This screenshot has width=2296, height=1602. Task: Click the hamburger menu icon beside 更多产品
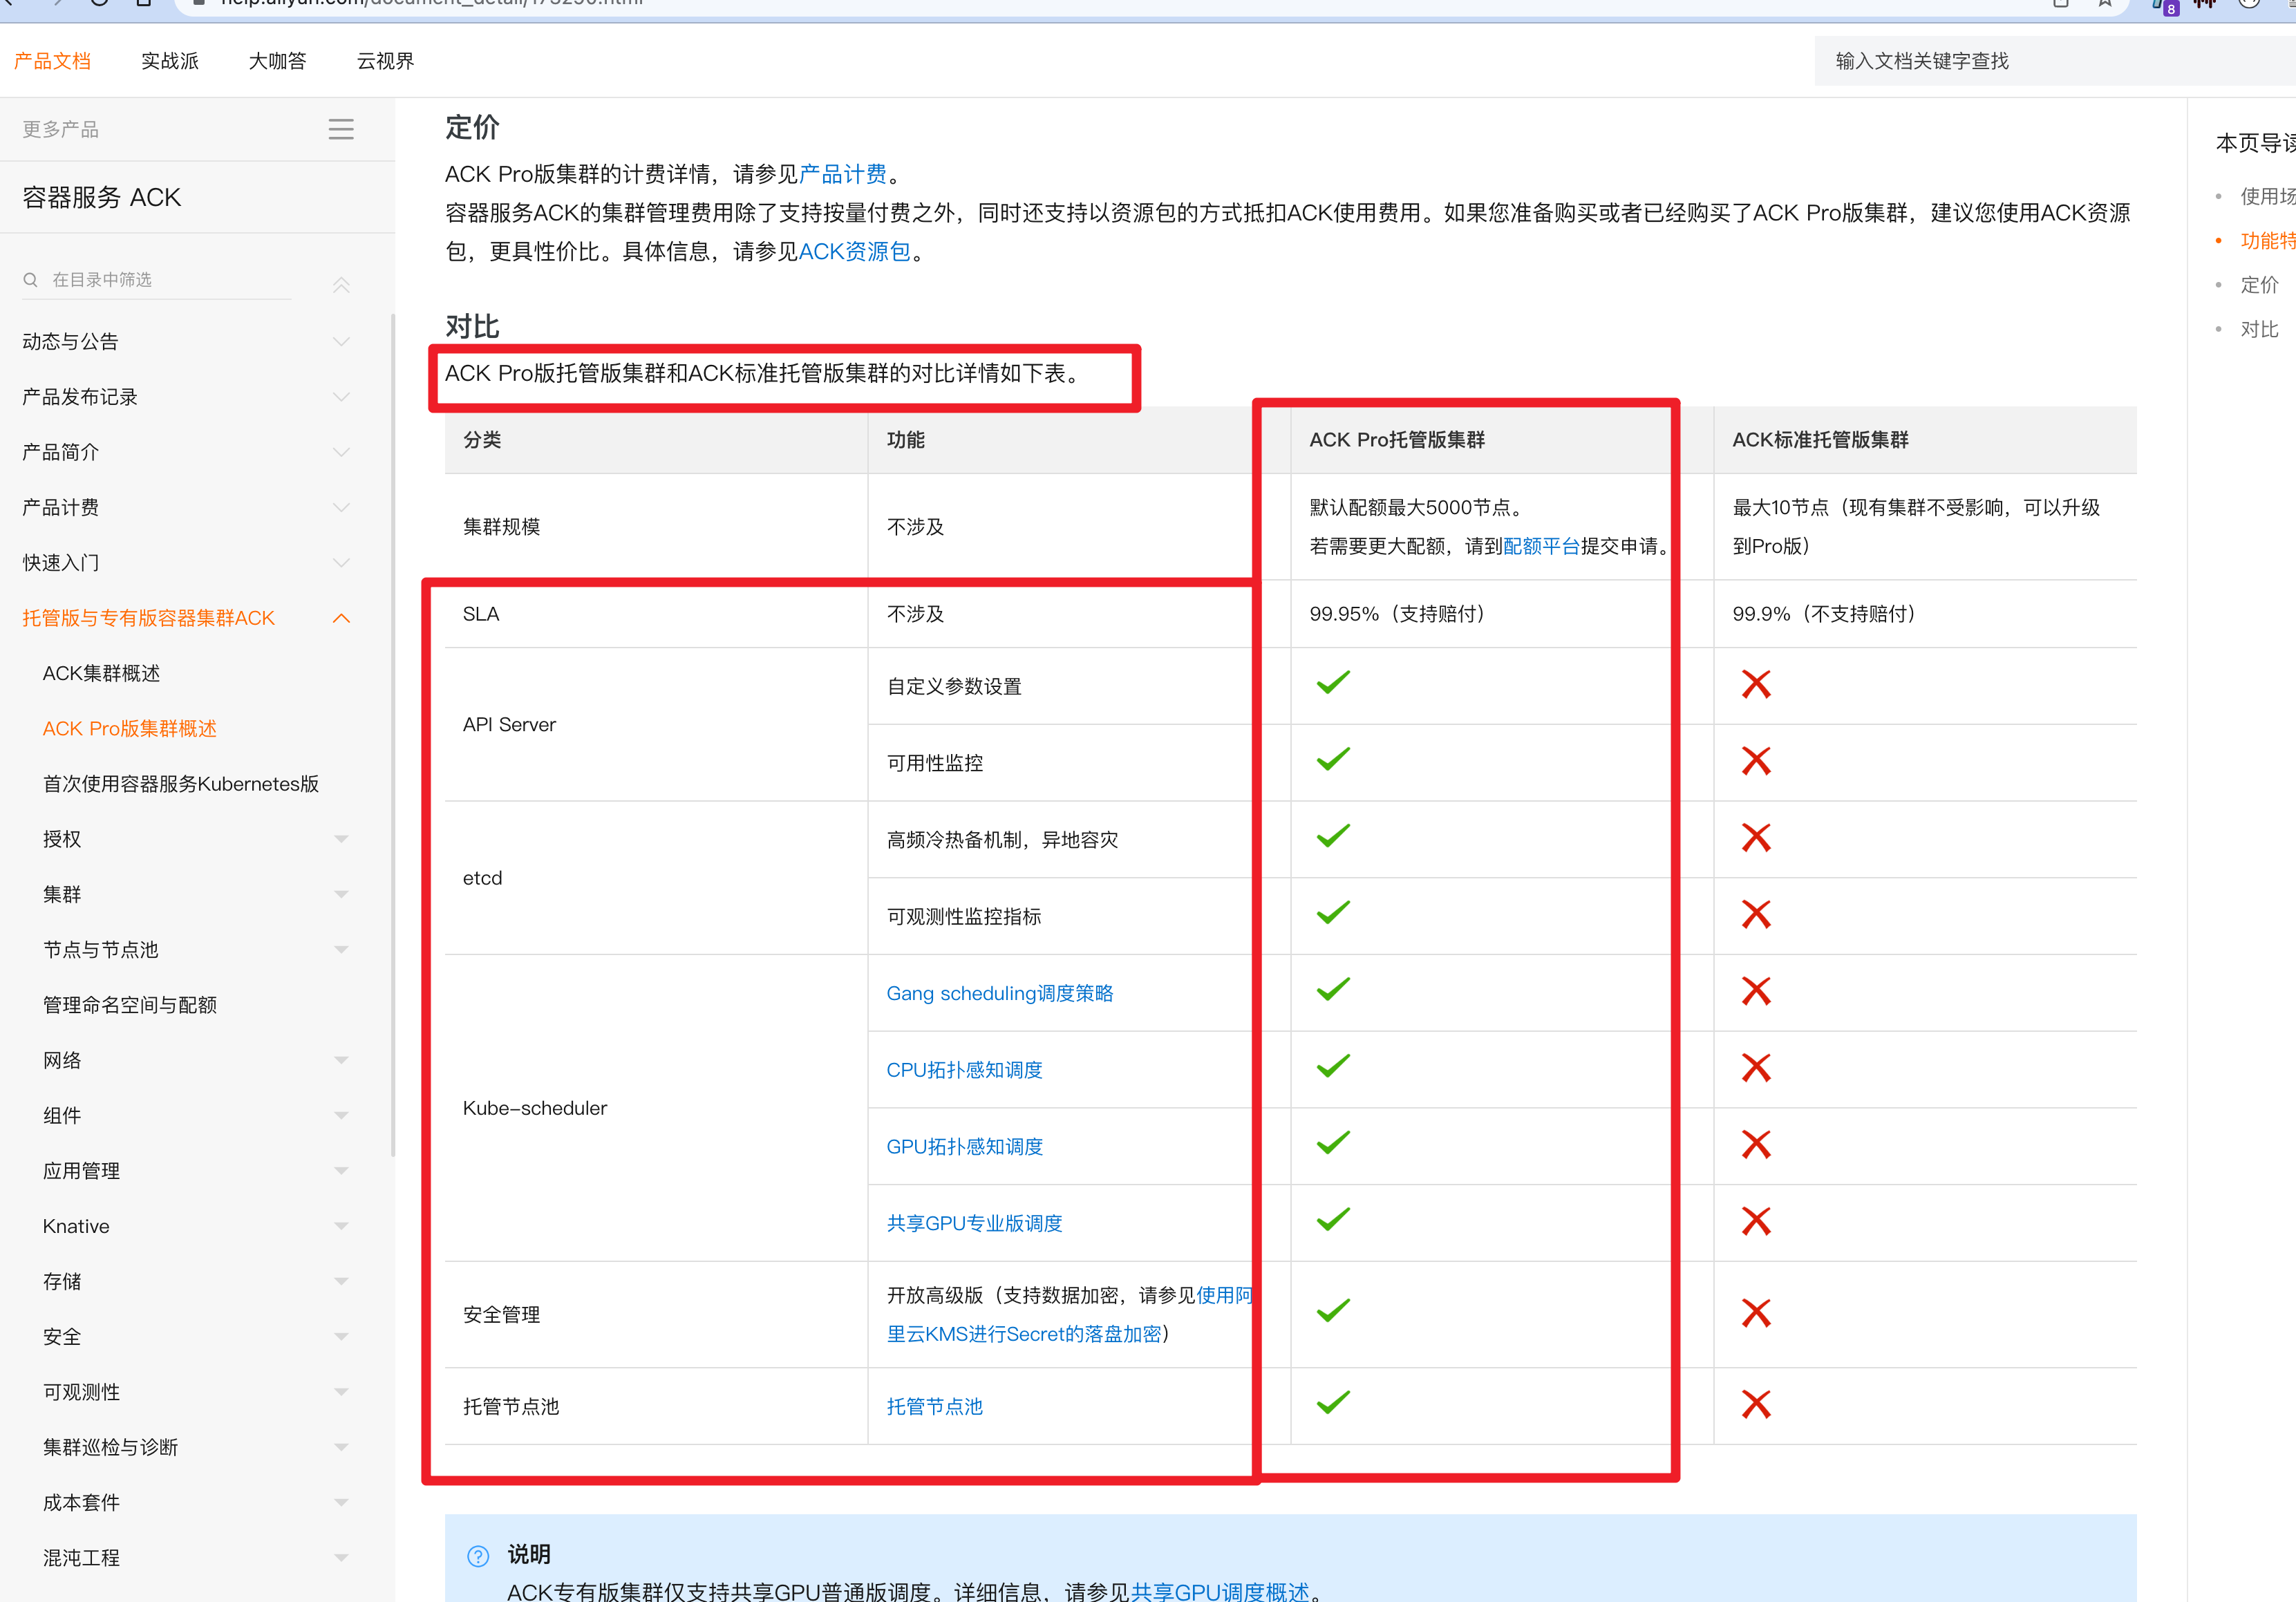[x=341, y=129]
